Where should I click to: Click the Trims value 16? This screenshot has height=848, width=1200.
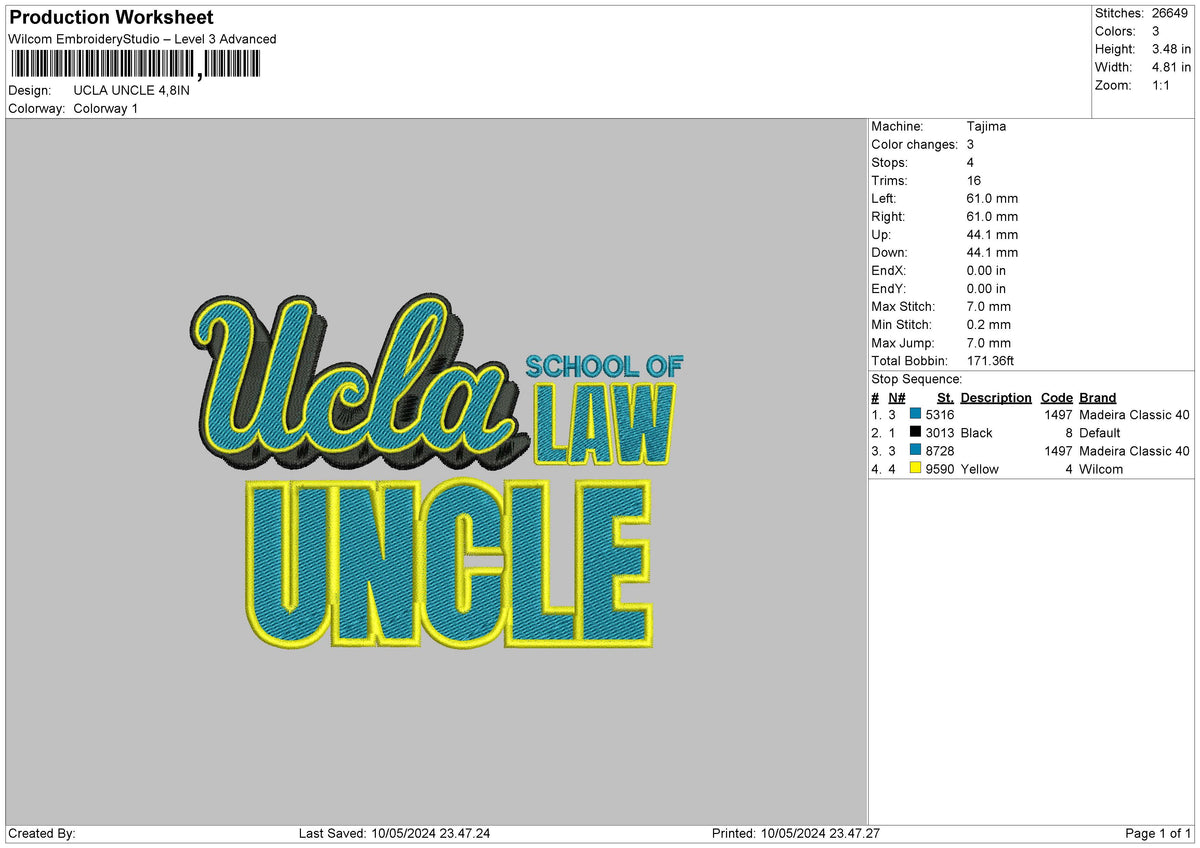(975, 180)
